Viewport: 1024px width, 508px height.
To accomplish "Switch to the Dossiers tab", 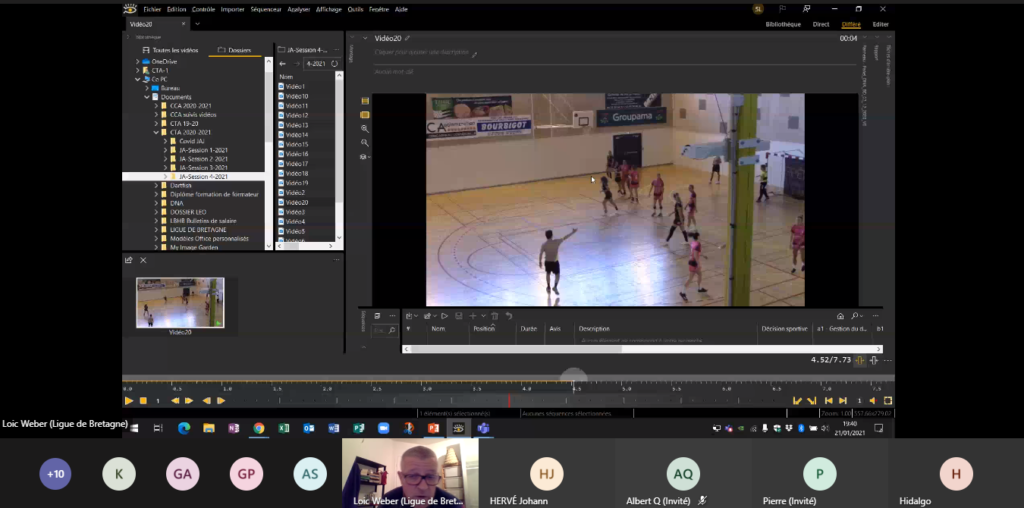I will (x=235, y=49).
